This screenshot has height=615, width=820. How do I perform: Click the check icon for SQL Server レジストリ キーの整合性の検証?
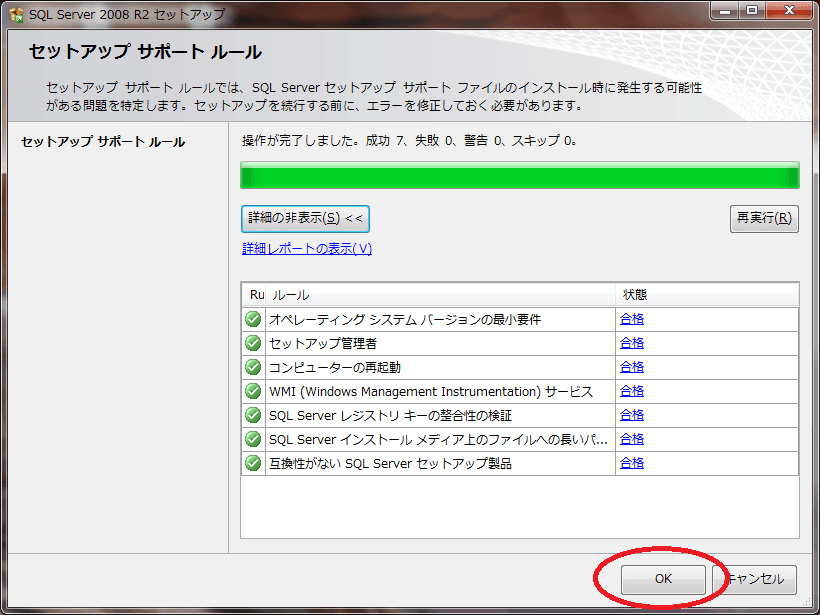[252, 414]
